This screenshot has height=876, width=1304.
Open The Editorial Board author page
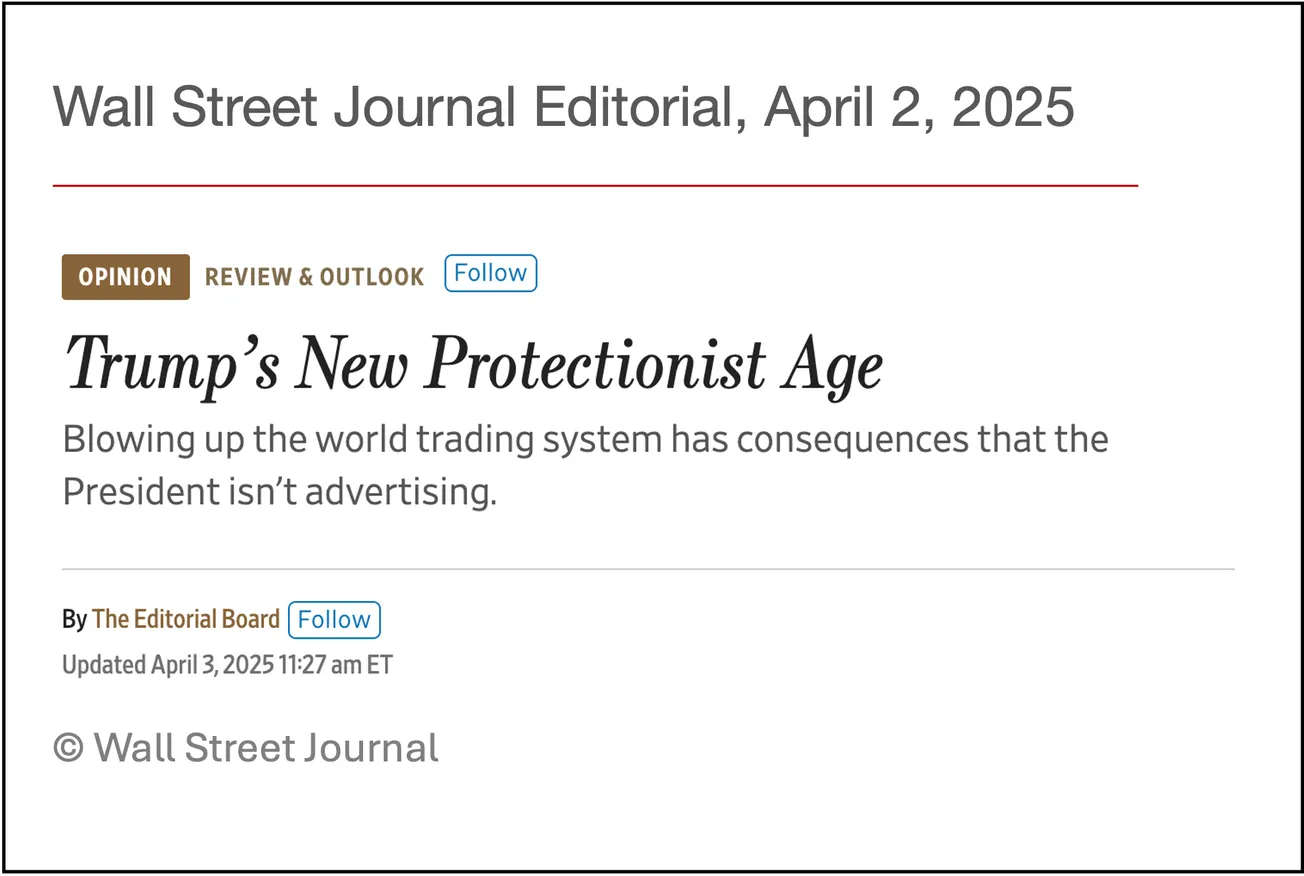pos(185,619)
